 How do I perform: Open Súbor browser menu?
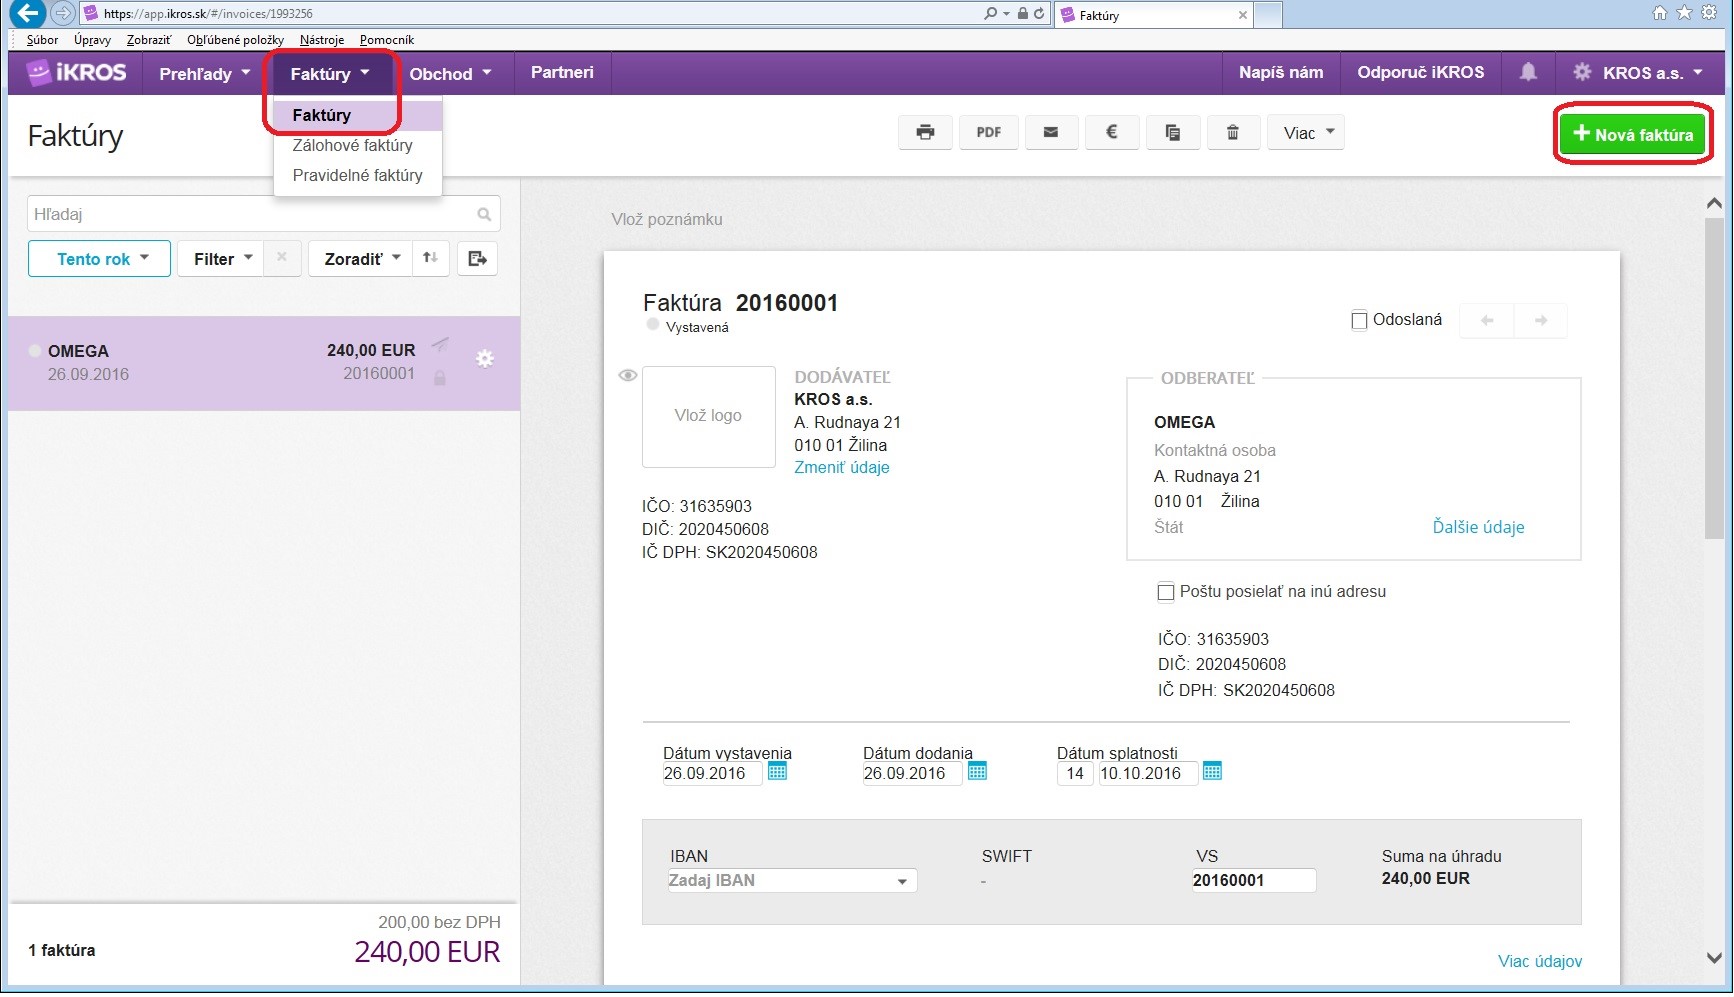[42, 40]
